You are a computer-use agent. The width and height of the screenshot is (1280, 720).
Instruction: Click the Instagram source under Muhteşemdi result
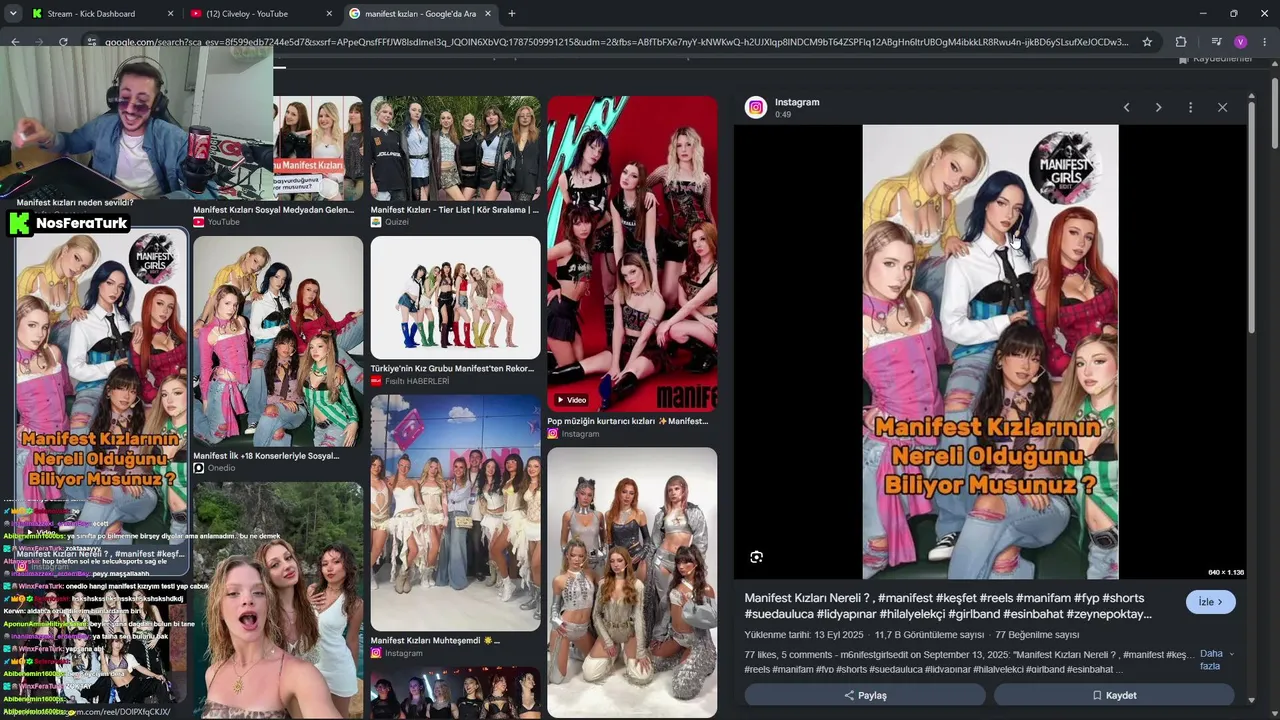tap(396, 653)
